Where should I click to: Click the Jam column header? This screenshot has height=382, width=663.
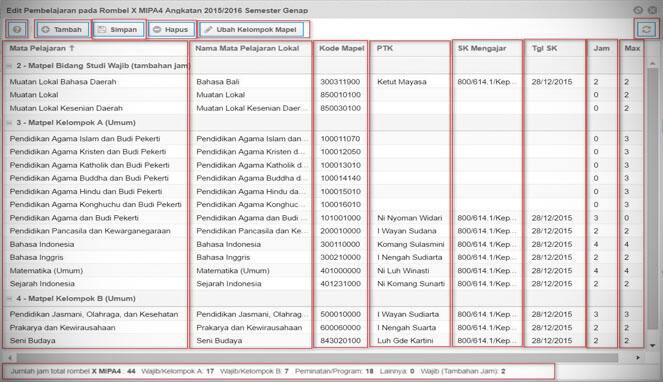click(x=602, y=48)
